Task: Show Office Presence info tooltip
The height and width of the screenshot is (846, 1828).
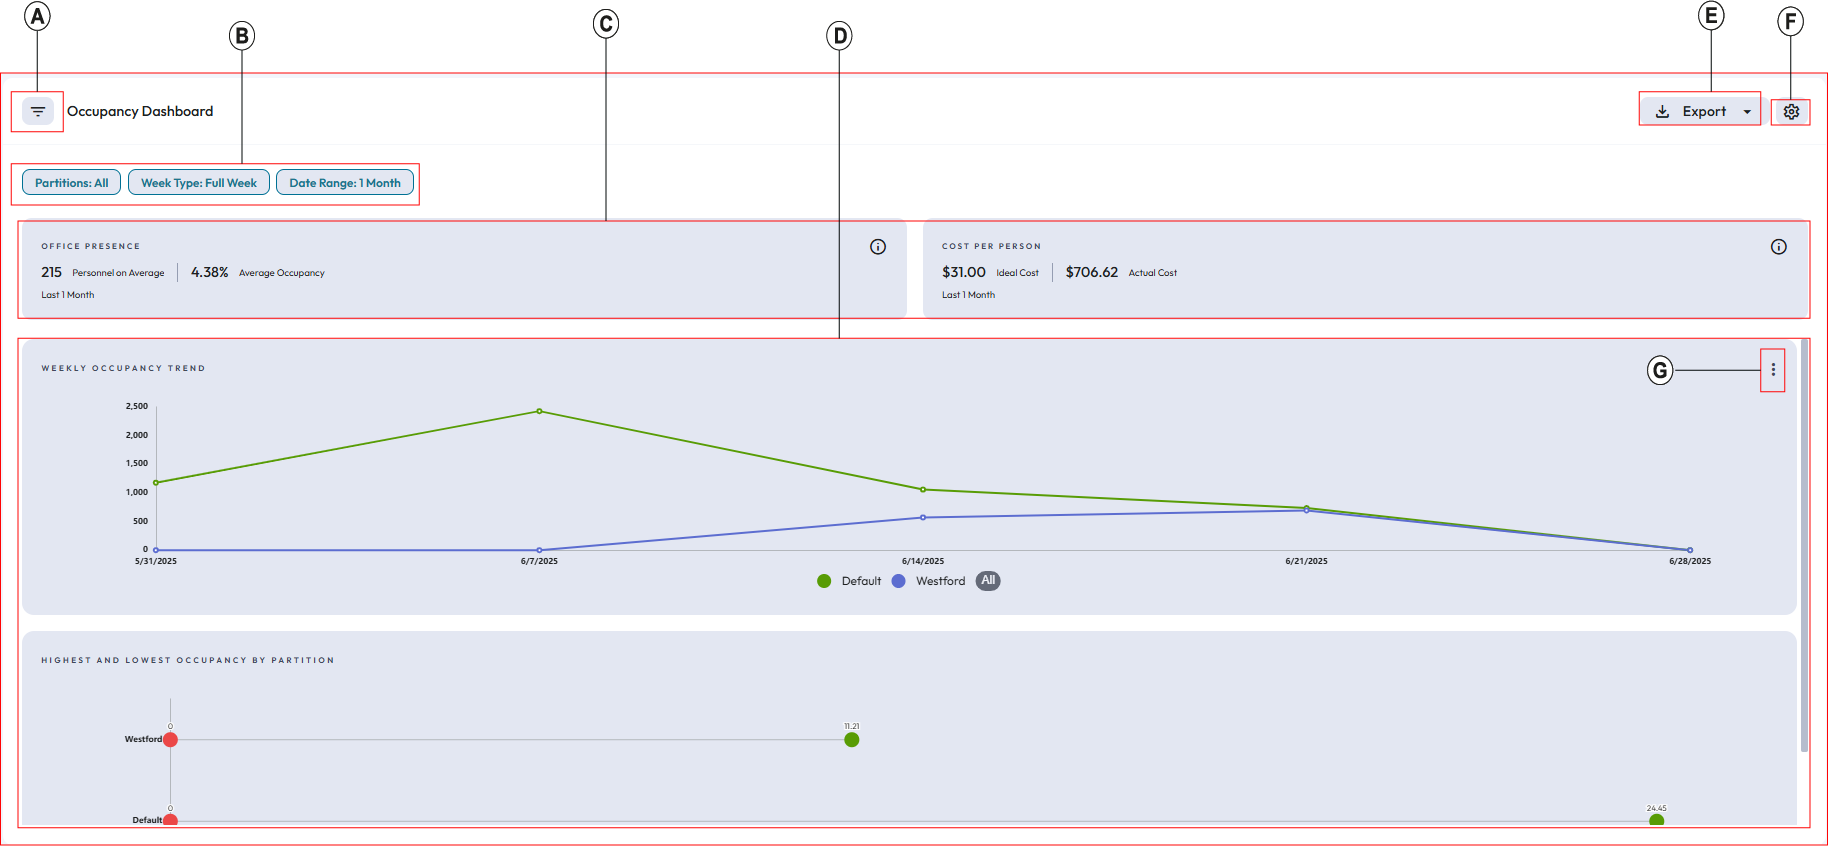Action: pyautogui.click(x=878, y=247)
